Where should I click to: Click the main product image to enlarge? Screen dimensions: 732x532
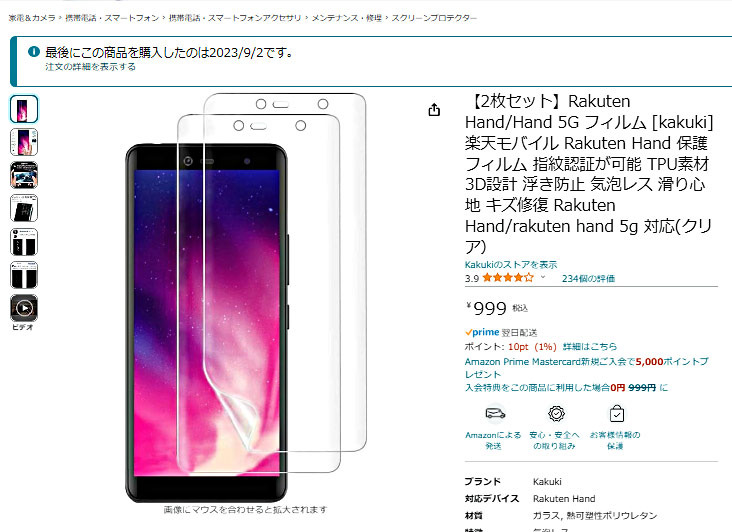[x=245, y=298]
